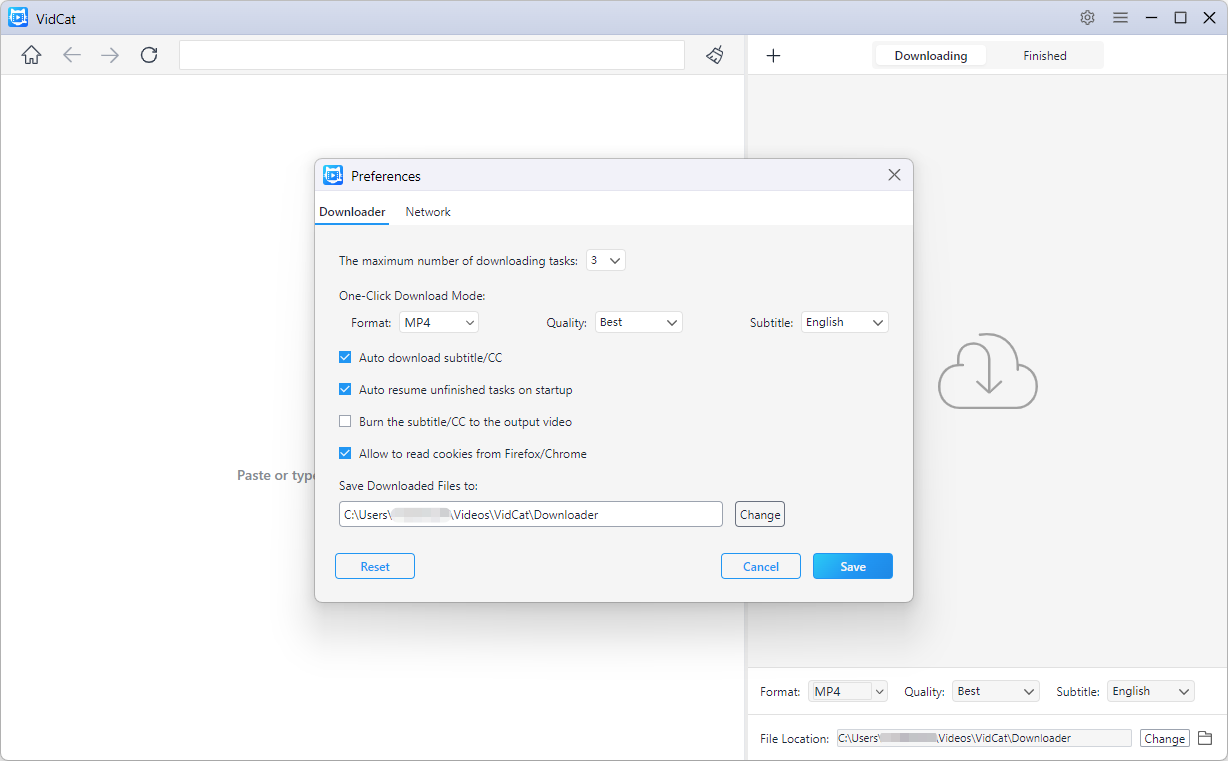Click the Save Downloaded Files path field
Screen dimensions: 1228x761
pos(531,514)
